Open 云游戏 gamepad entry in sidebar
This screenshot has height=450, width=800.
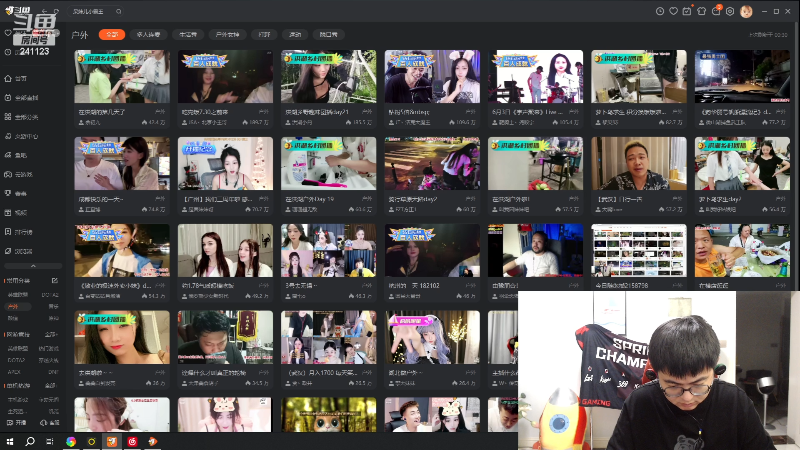click(x=18, y=174)
